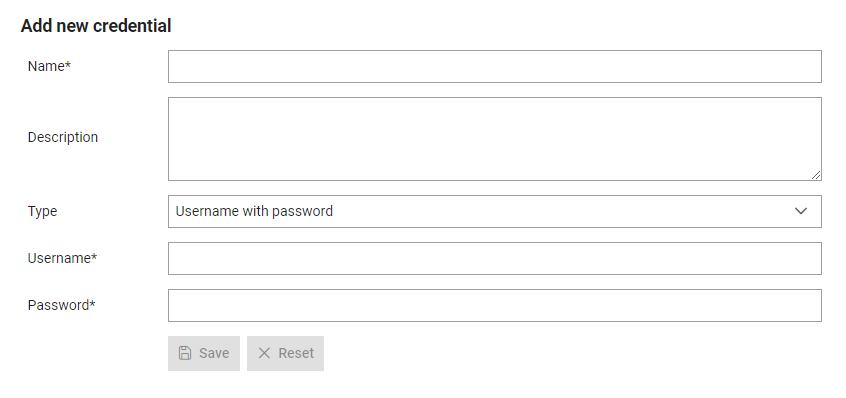The width and height of the screenshot is (846, 398).
Task: Click the X icon in Reset button
Action: point(264,353)
